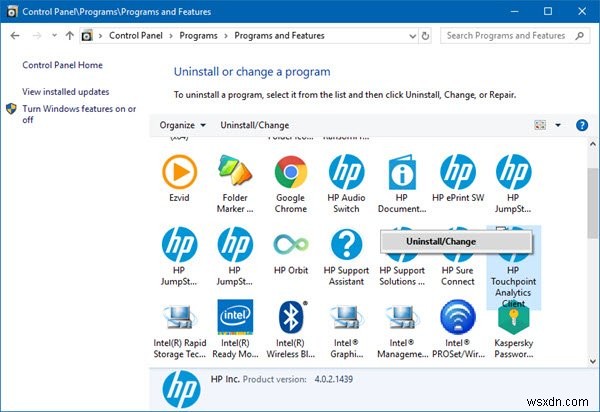
Task: Click the Change your view icon
Action: click(x=540, y=125)
